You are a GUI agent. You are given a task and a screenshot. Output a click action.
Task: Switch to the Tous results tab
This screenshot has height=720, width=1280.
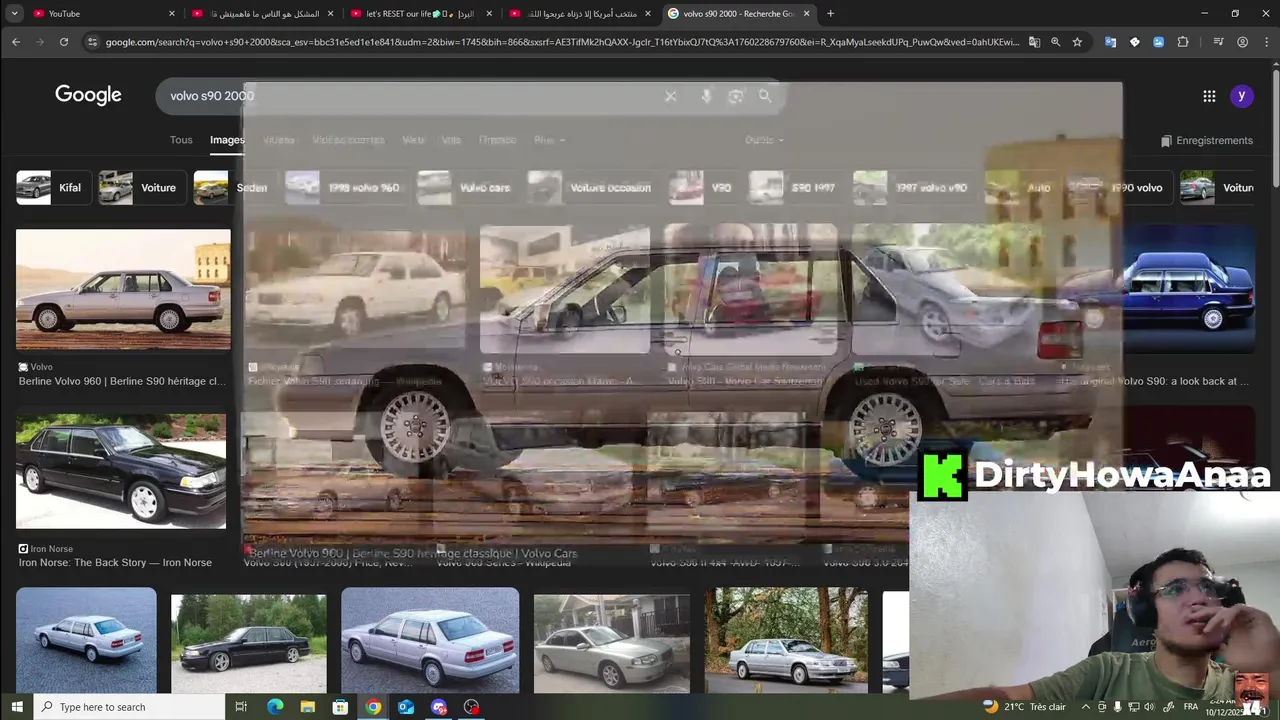(x=181, y=140)
